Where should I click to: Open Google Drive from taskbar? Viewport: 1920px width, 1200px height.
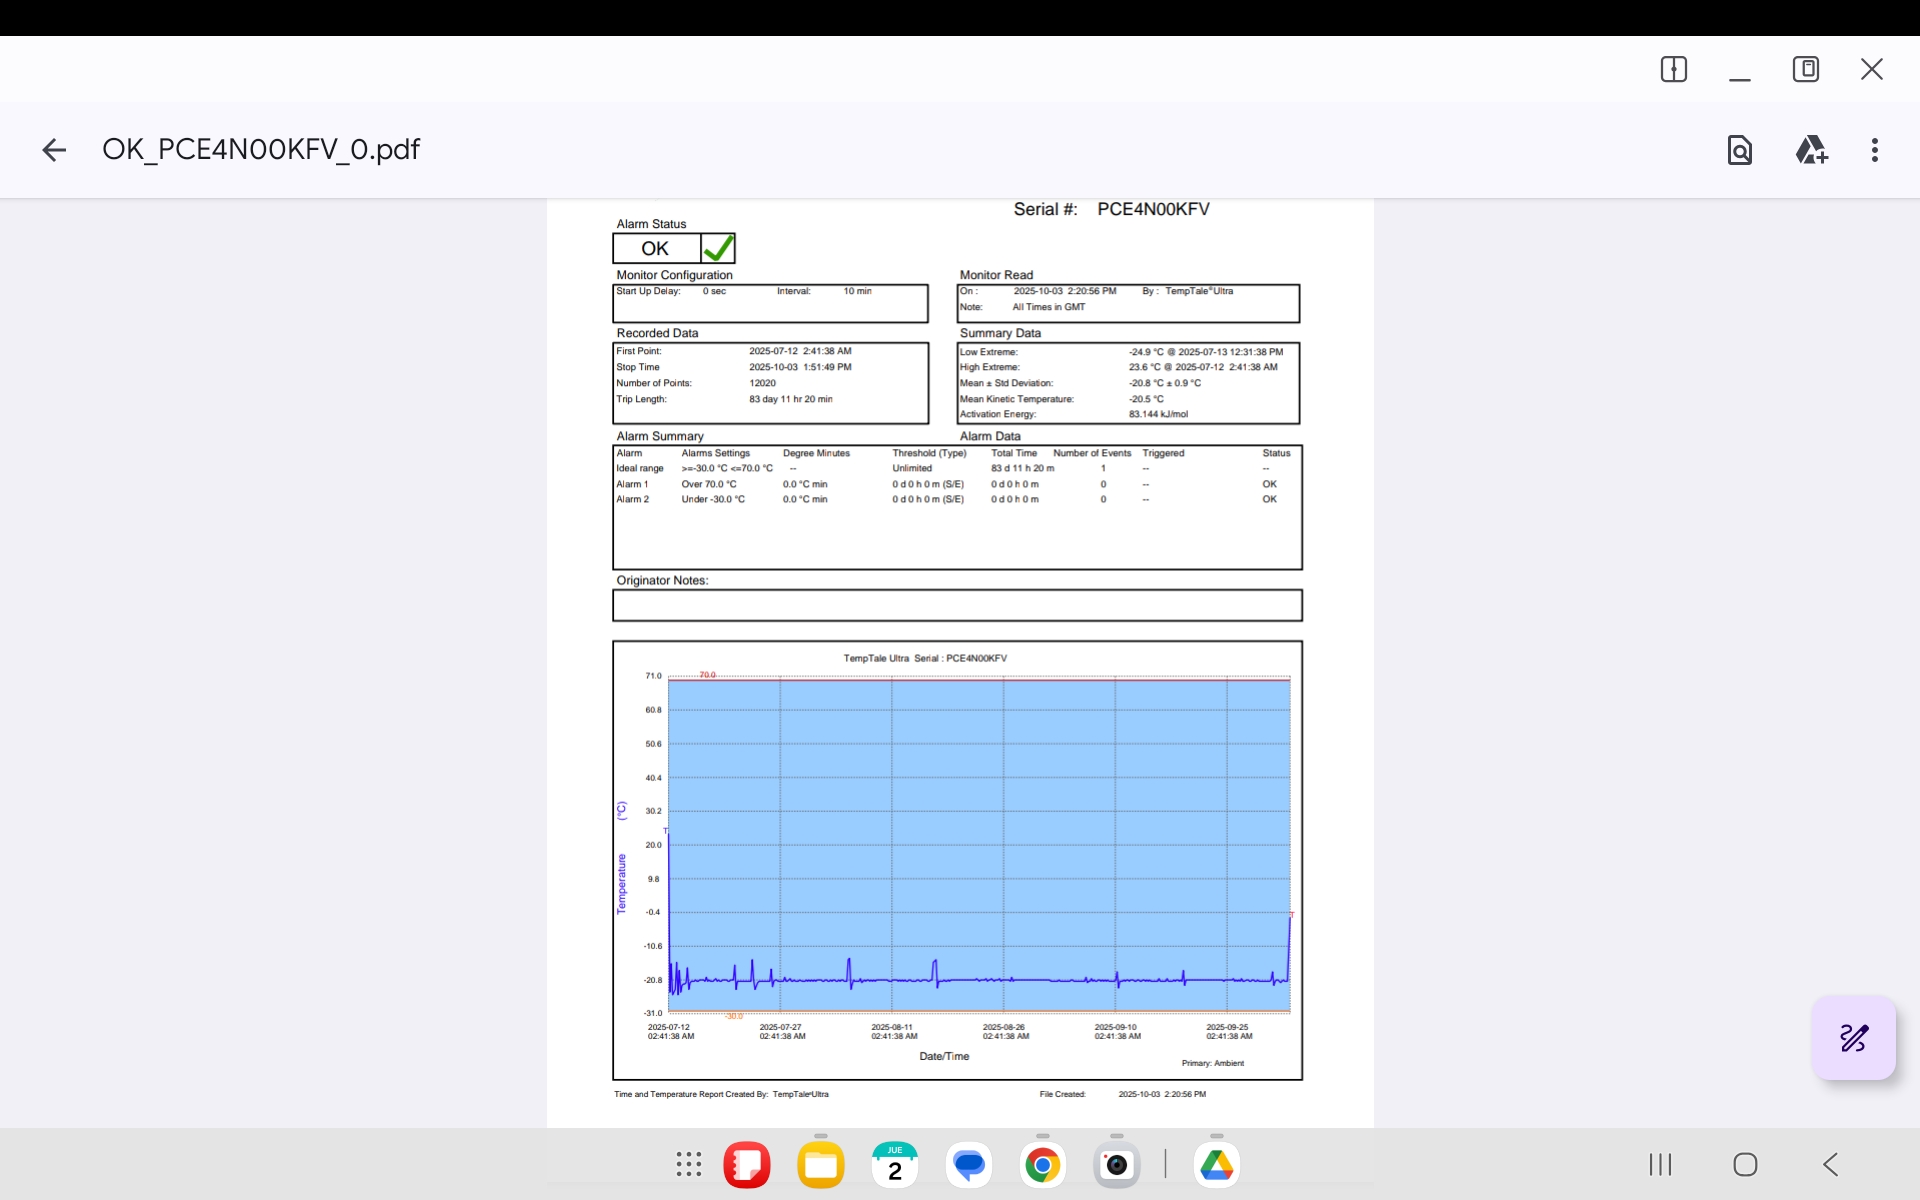click(x=1216, y=1164)
